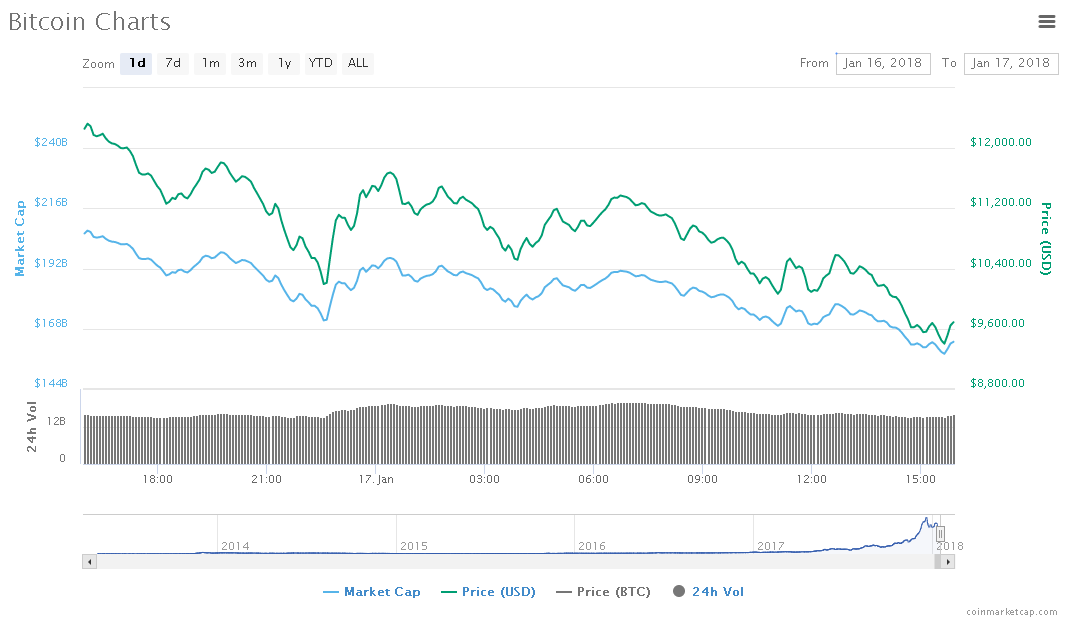The image size is (1069, 620).
Task: Toggle the Price (BTC) series in legend
Action: [x=603, y=592]
